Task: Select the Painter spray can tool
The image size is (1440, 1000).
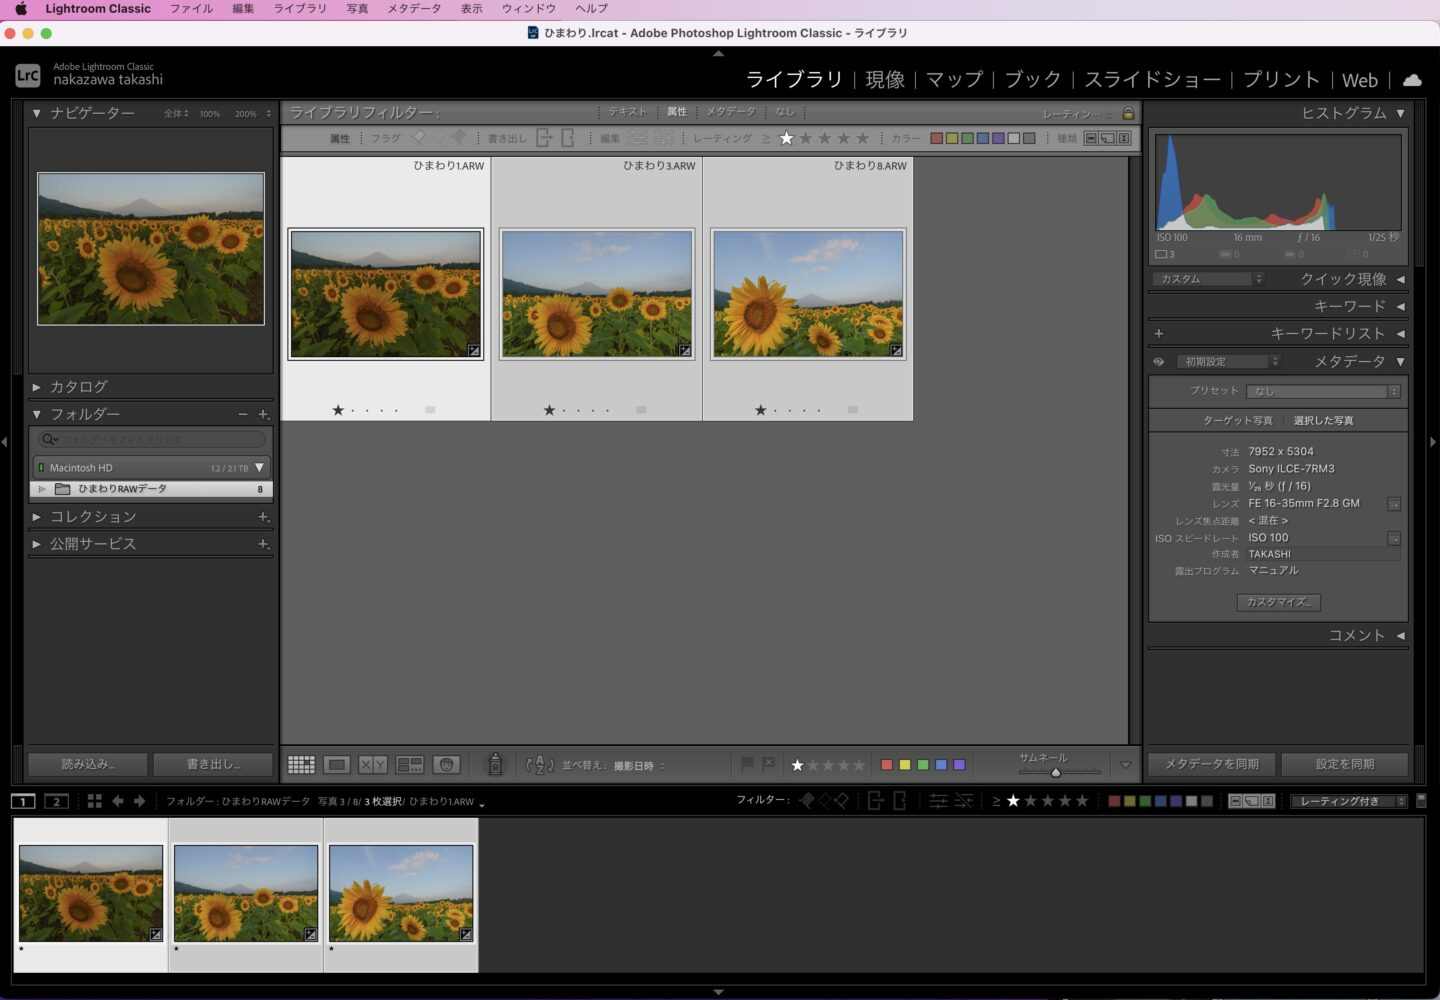Action: click(495, 765)
